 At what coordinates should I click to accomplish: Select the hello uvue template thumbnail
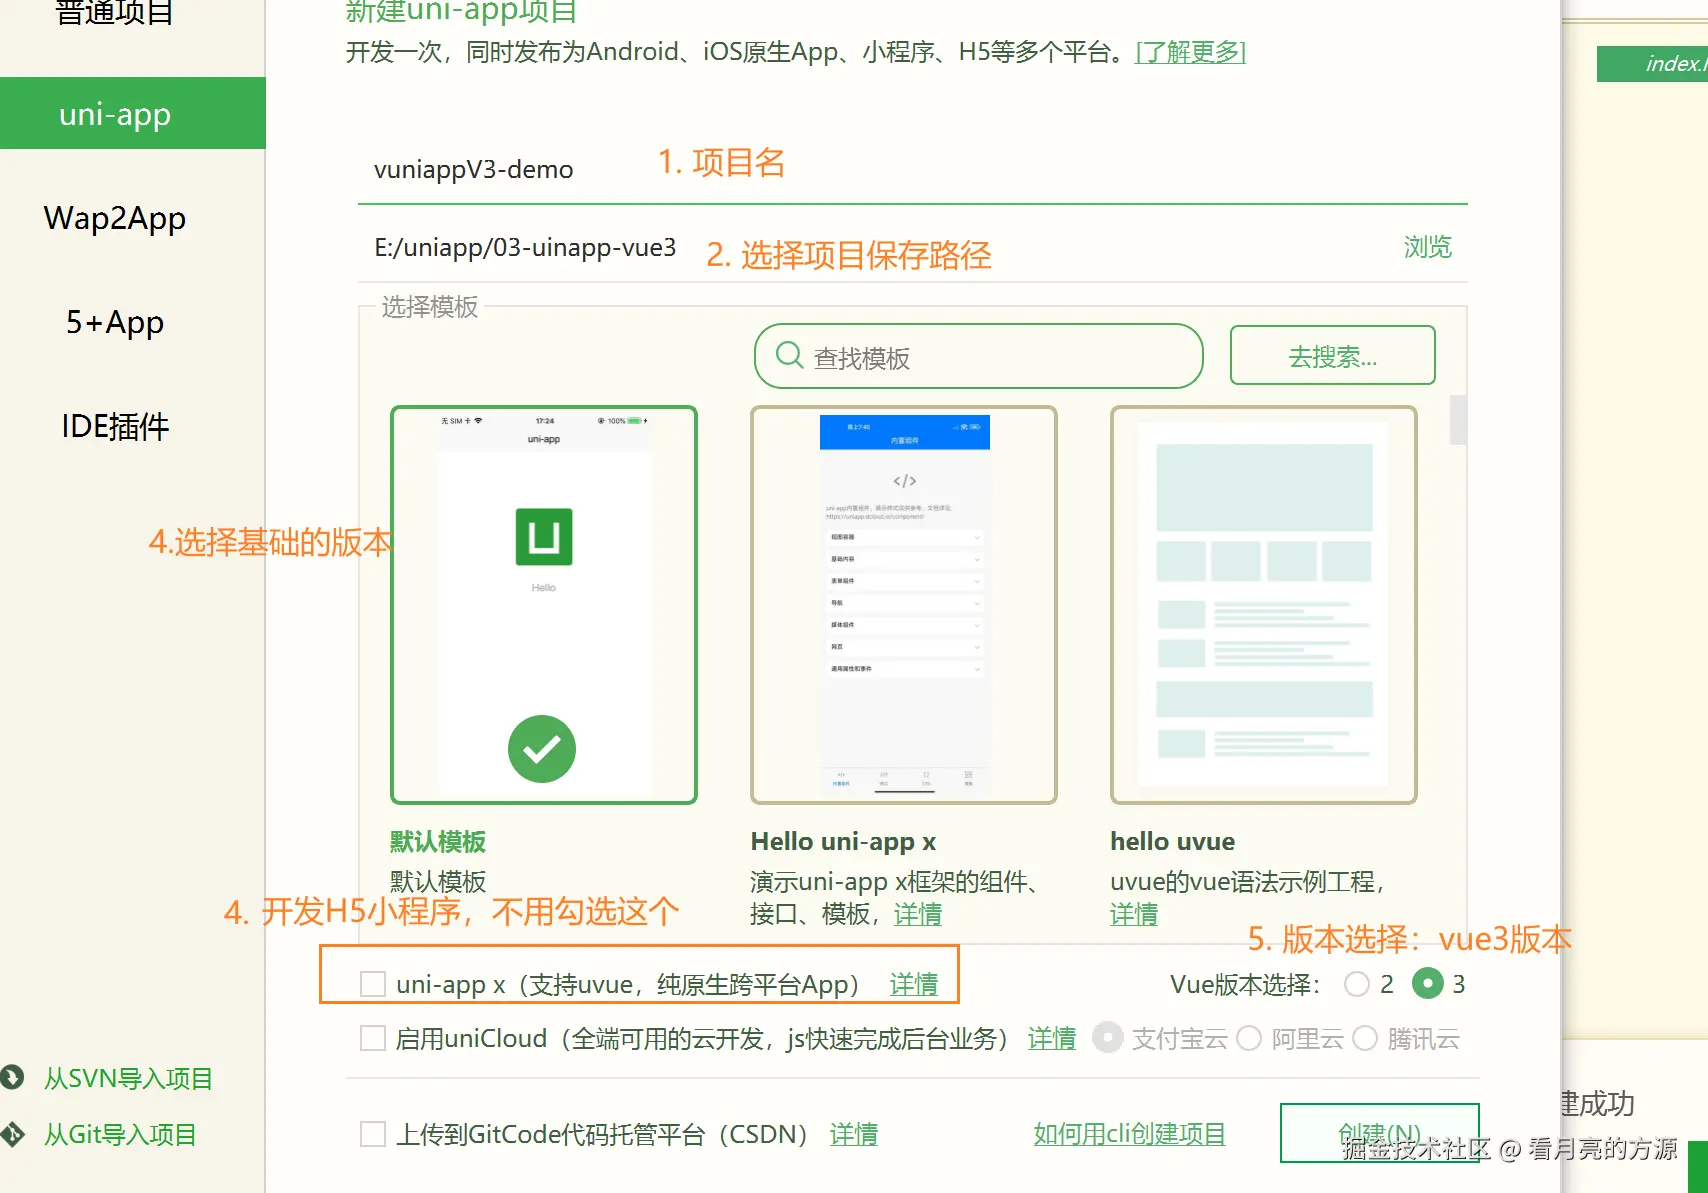click(1264, 604)
